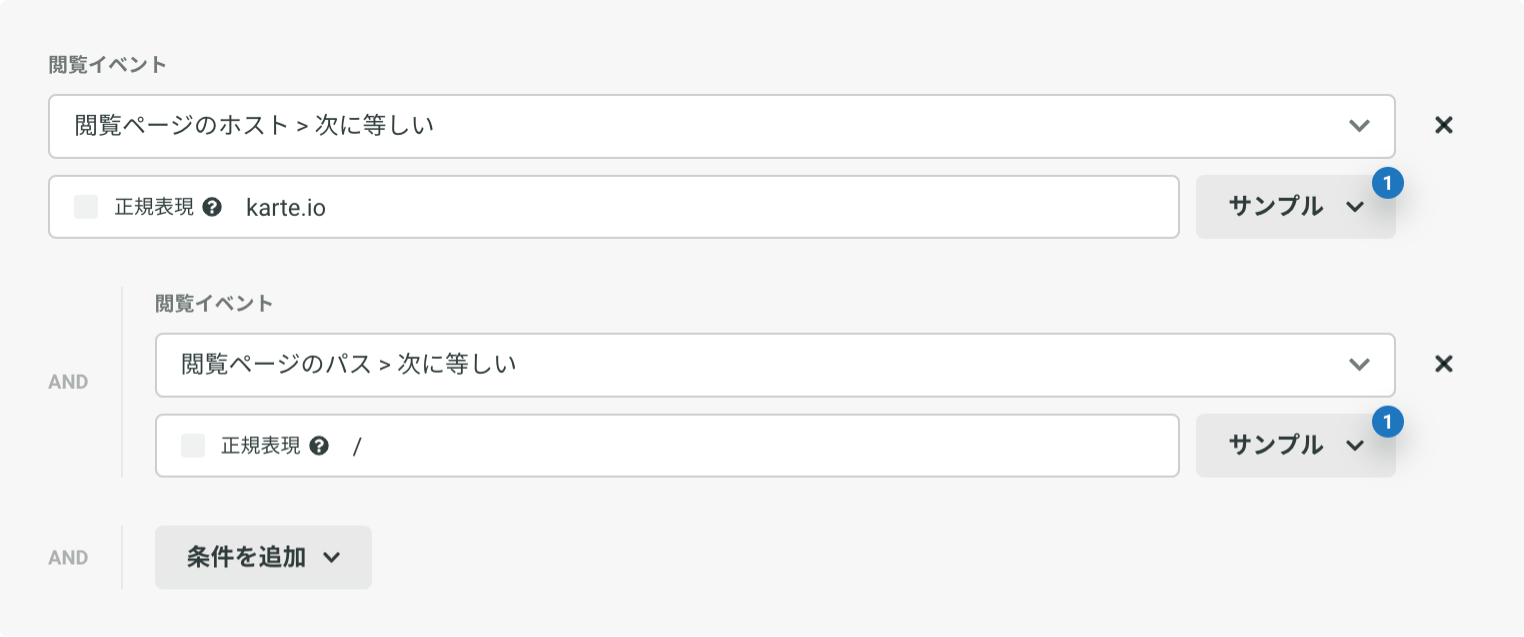Screen dimensions: 1524x637
Task: Click chevron arrow in host condition dropdown
Action: [1359, 126]
